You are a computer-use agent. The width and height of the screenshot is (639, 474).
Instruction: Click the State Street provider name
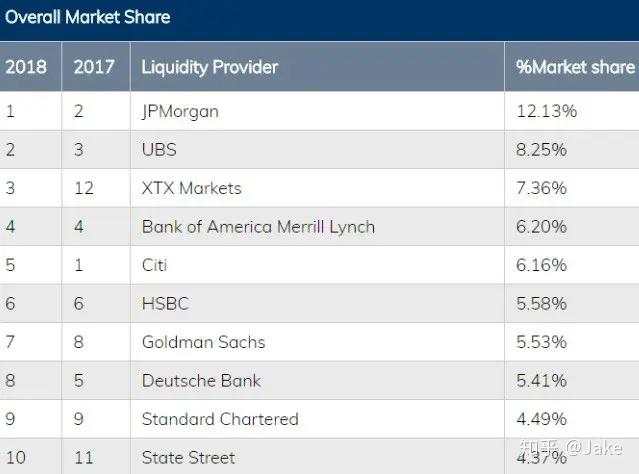click(x=188, y=457)
